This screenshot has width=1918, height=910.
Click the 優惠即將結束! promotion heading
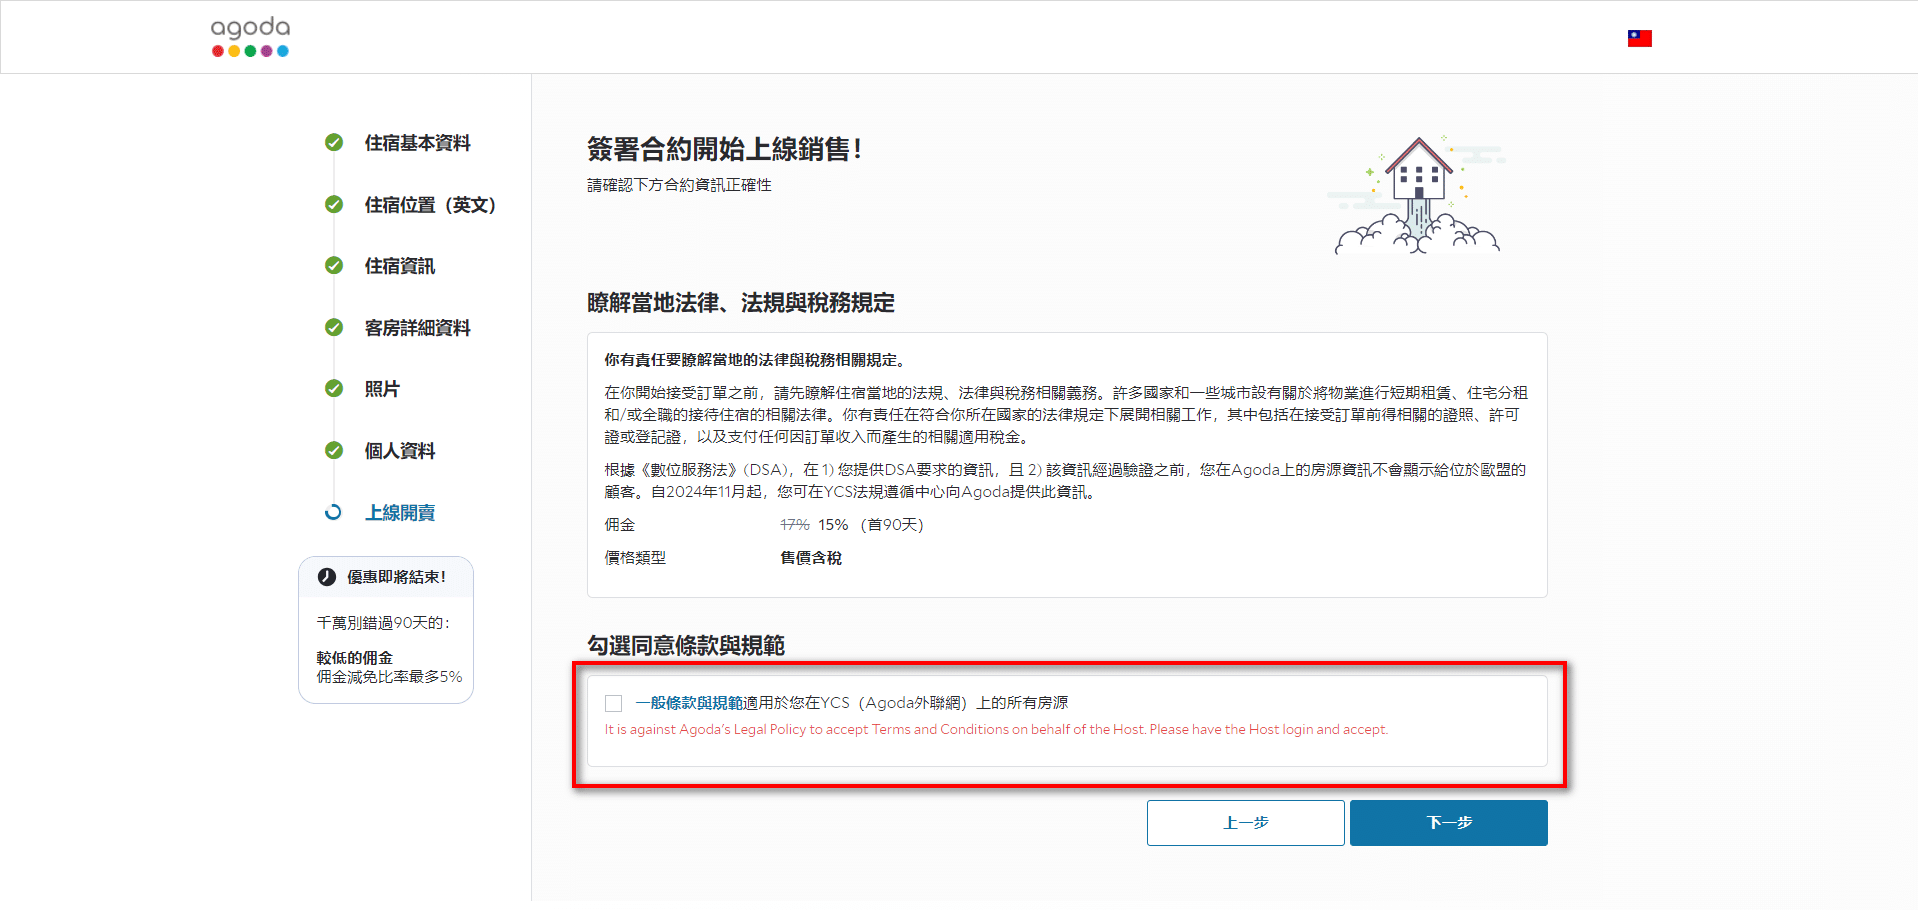point(396,577)
